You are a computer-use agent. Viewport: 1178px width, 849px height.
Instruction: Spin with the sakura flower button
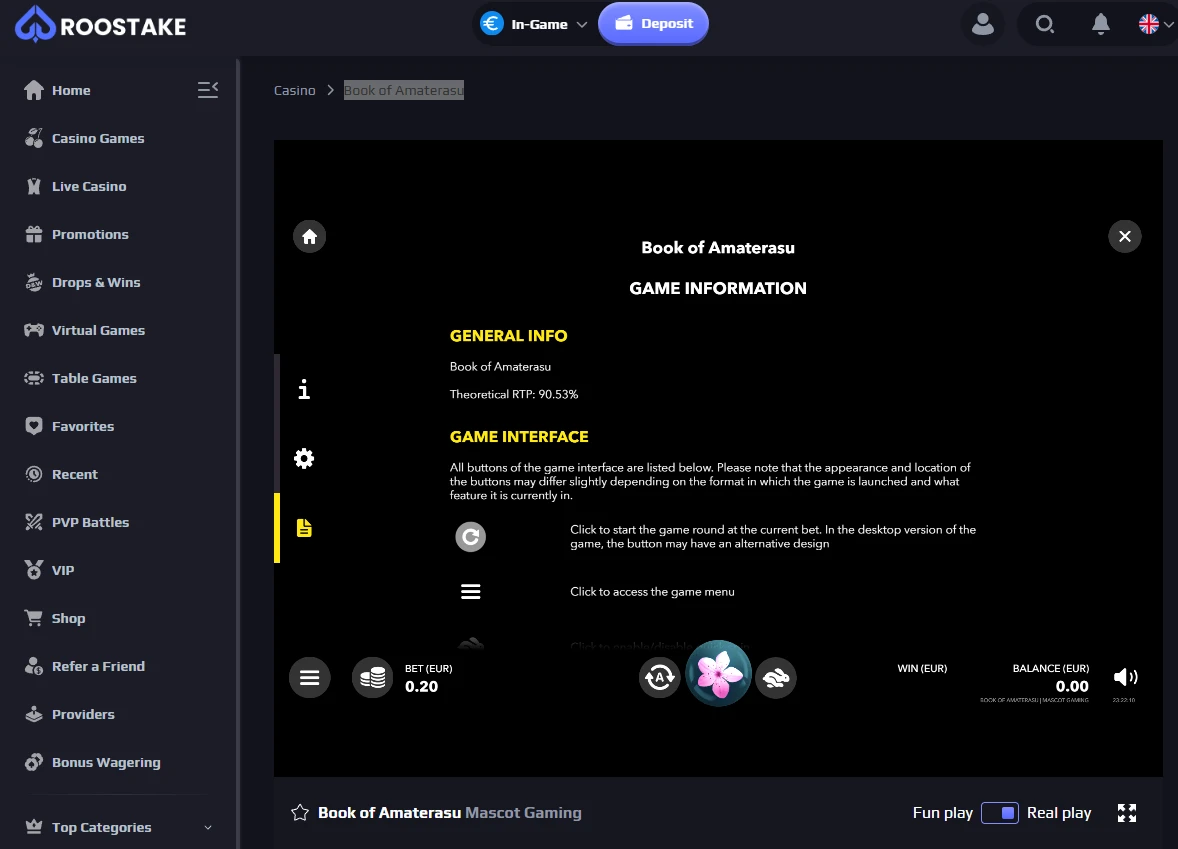(719, 673)
